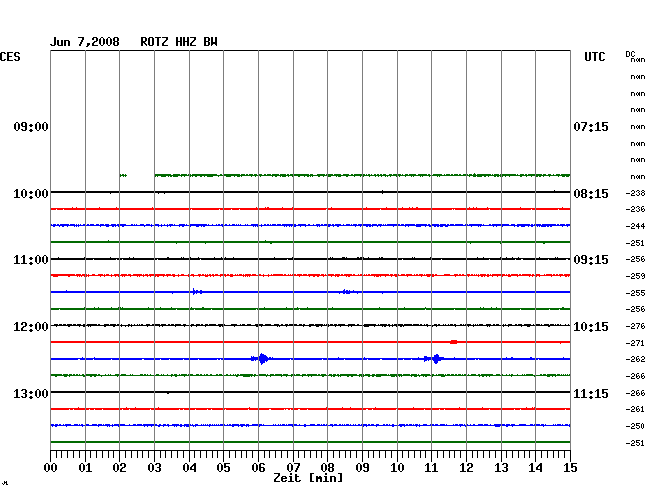Click minute 12 on the time axis
Viewport: 650px width, 494px height.
pyautogui.click(x=466, y=468)
